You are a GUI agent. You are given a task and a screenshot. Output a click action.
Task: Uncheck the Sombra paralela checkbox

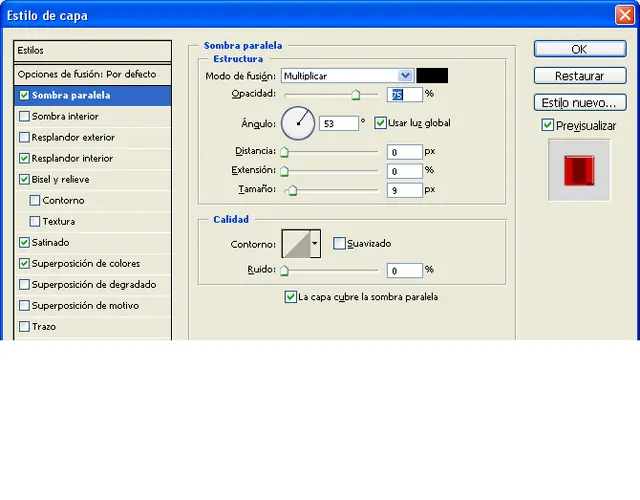point(24,95)
